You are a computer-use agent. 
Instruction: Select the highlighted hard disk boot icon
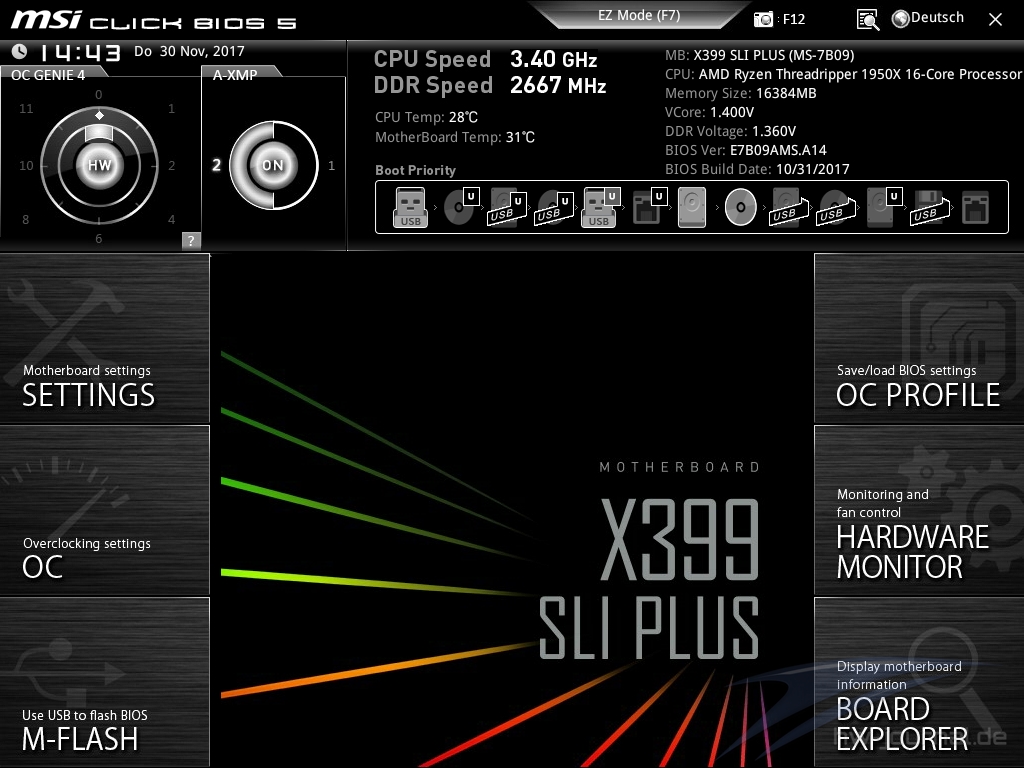(692, 208)
